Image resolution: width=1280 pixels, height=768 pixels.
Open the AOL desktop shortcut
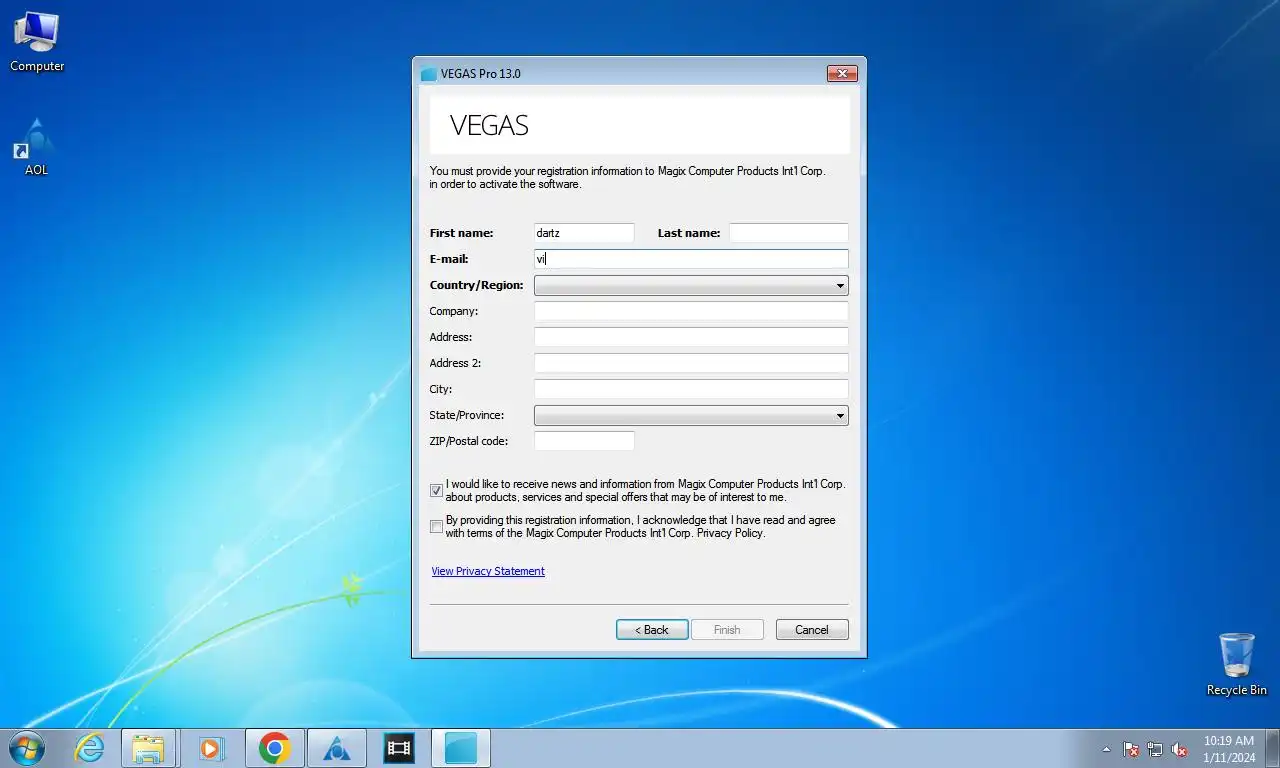pyautogui.click(x=36, y=146)
